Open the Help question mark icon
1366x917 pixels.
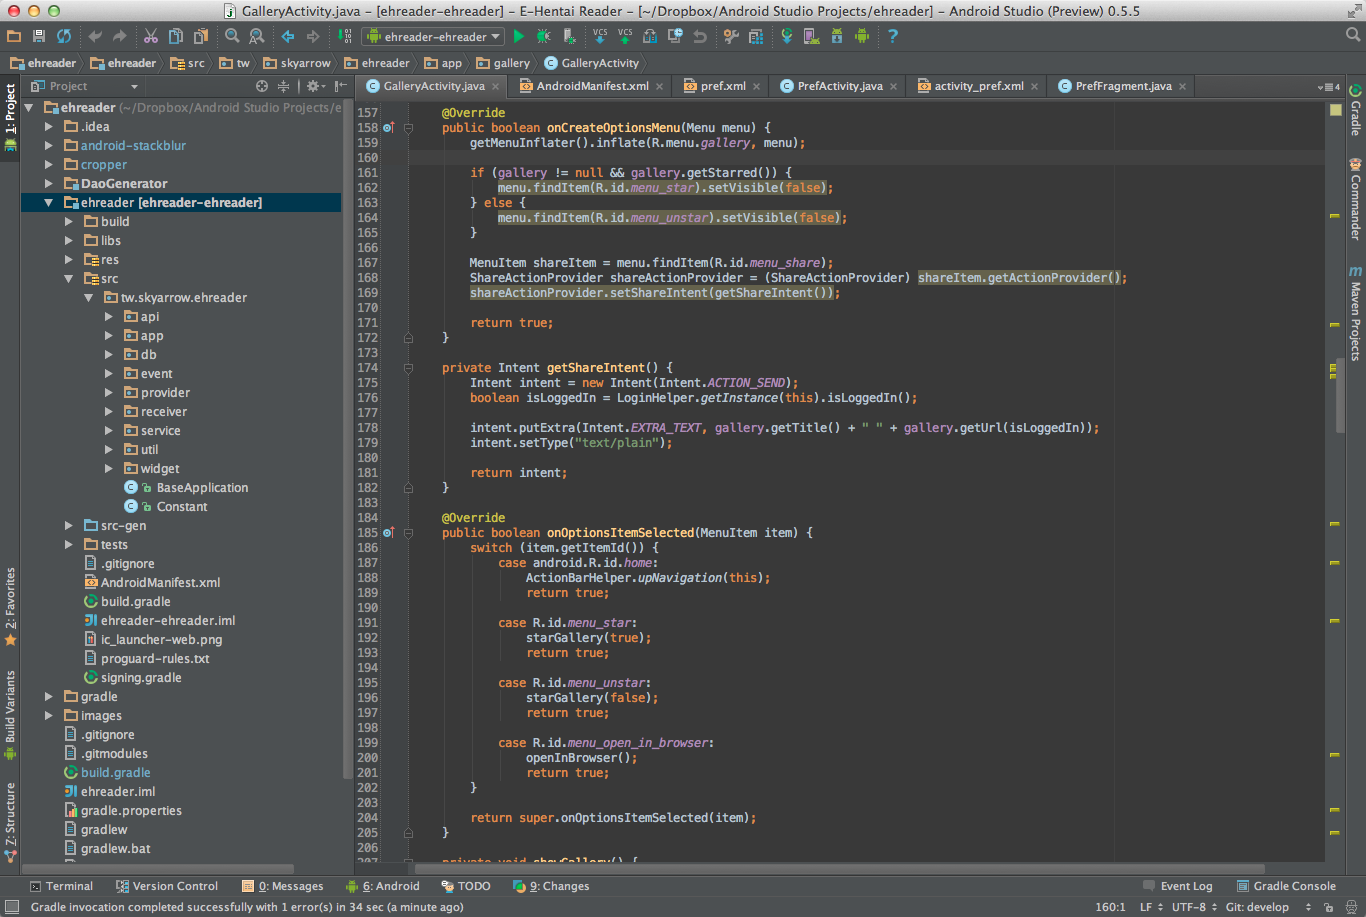892,36
